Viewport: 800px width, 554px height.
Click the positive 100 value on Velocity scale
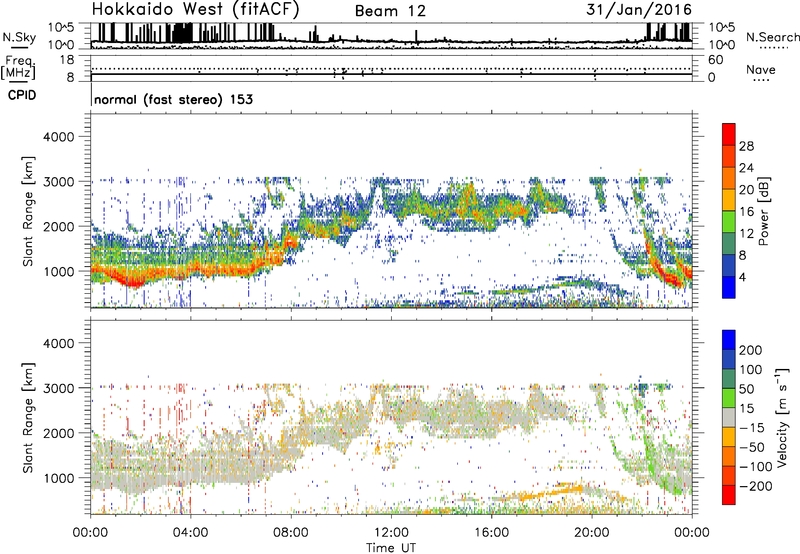pyautogui.click(x=751, y=369)
